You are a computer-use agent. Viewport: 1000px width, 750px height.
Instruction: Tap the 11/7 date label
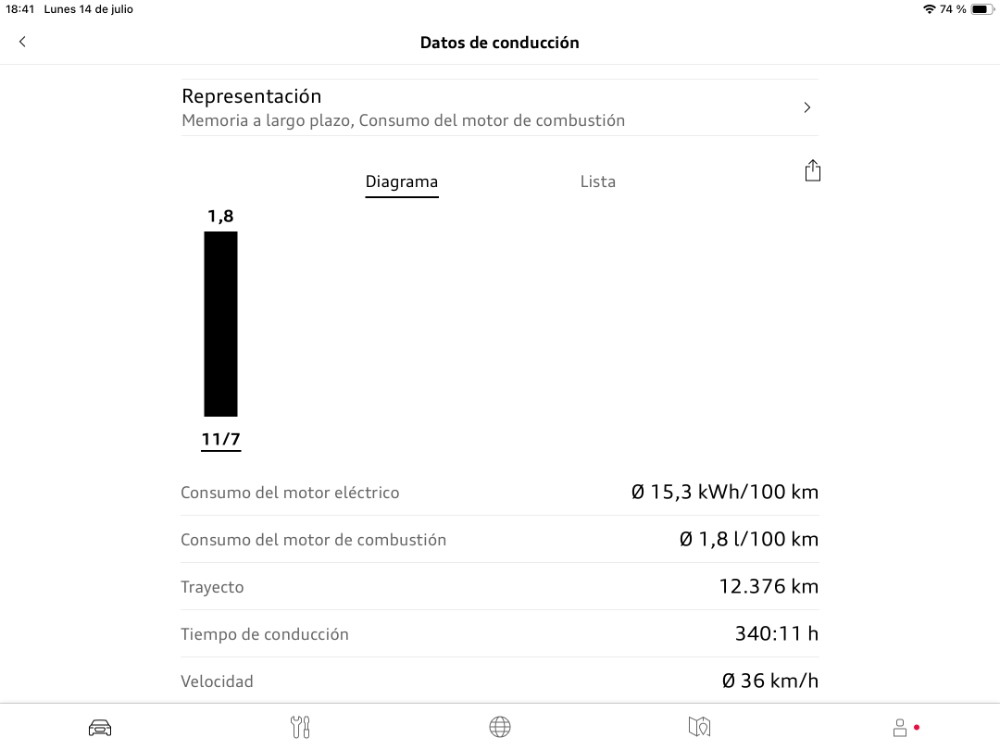[x=221, y=439]
